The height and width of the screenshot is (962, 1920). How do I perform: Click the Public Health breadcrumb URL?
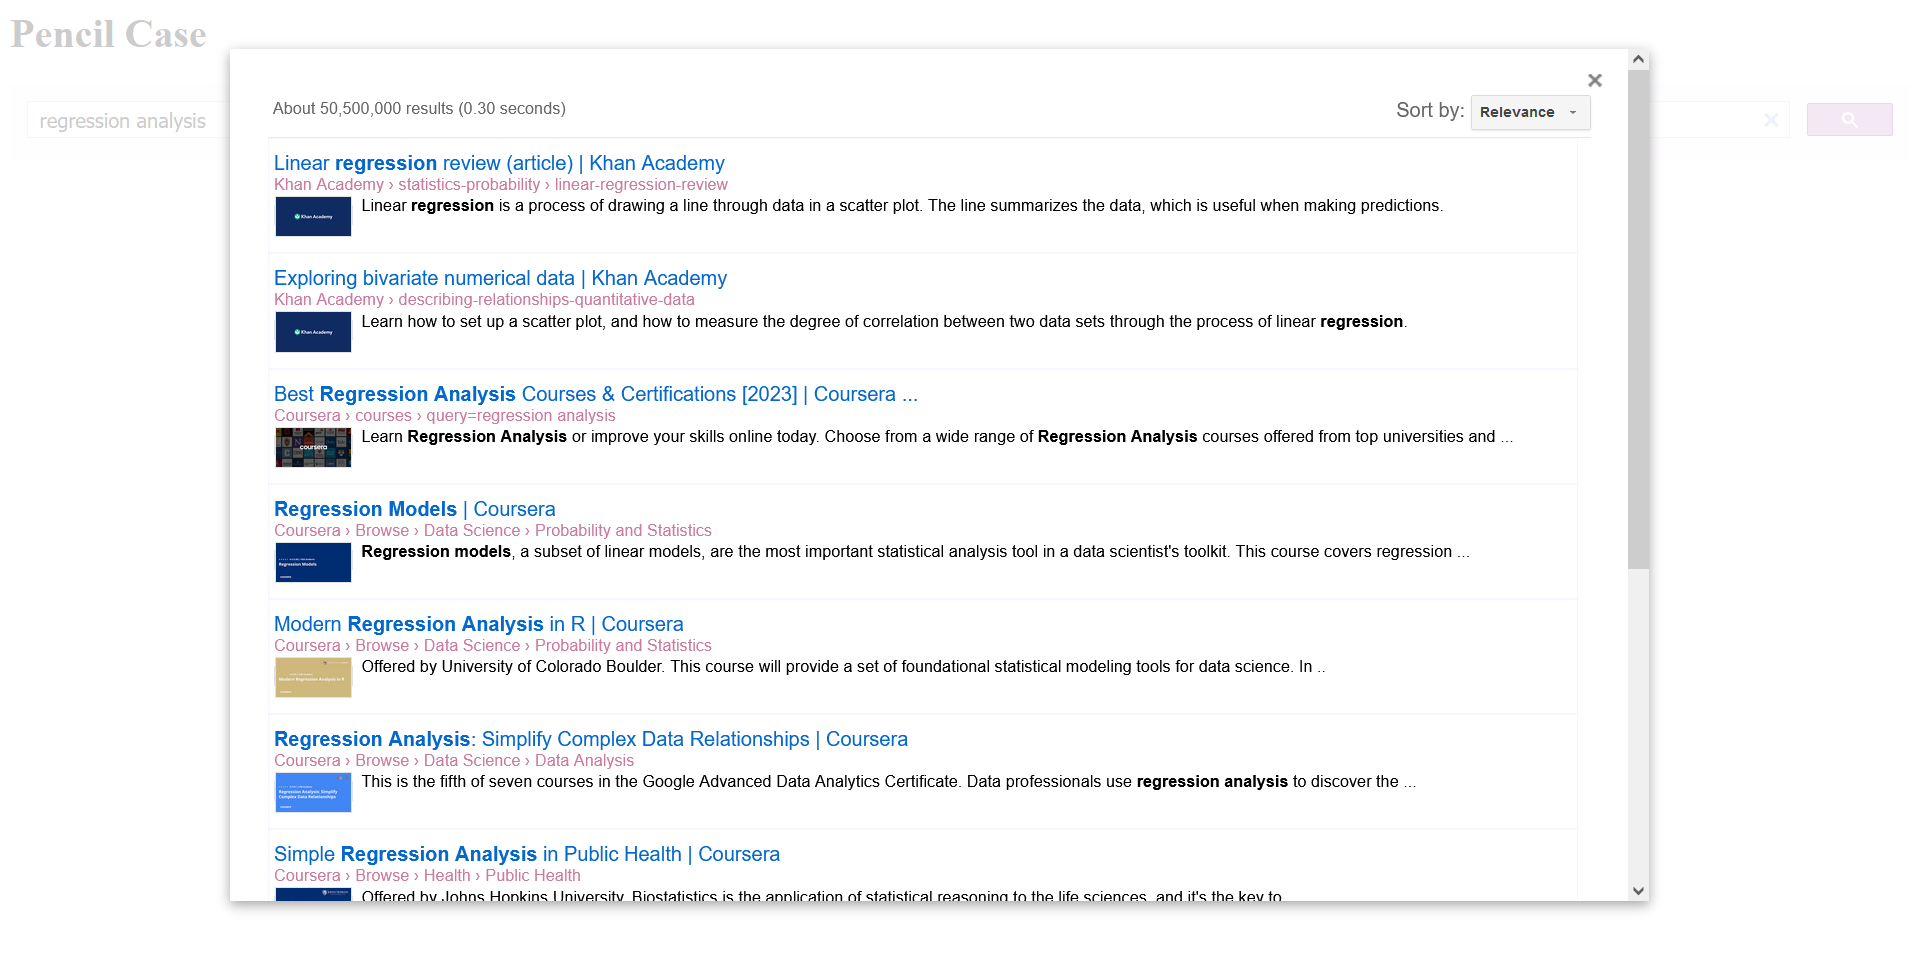point(427,876)
